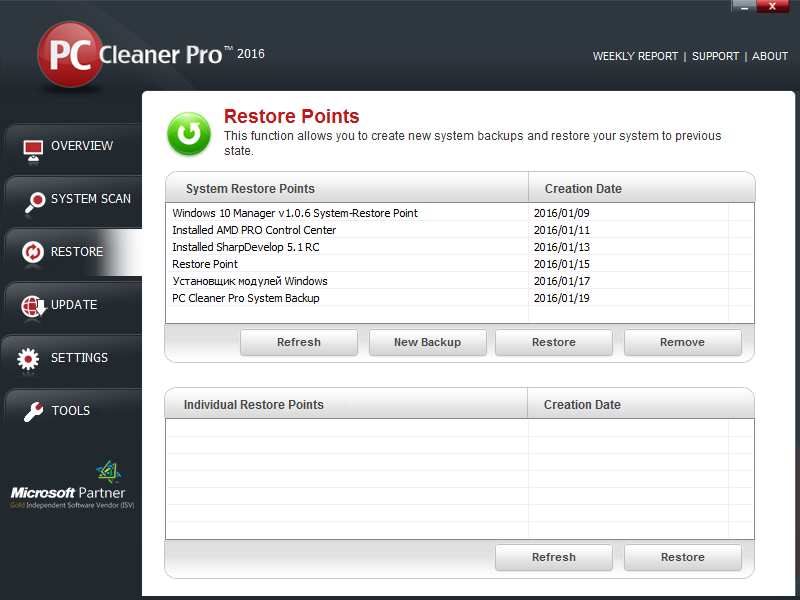Switch to SYSTEM SCAN section

(x=73, y=202)
